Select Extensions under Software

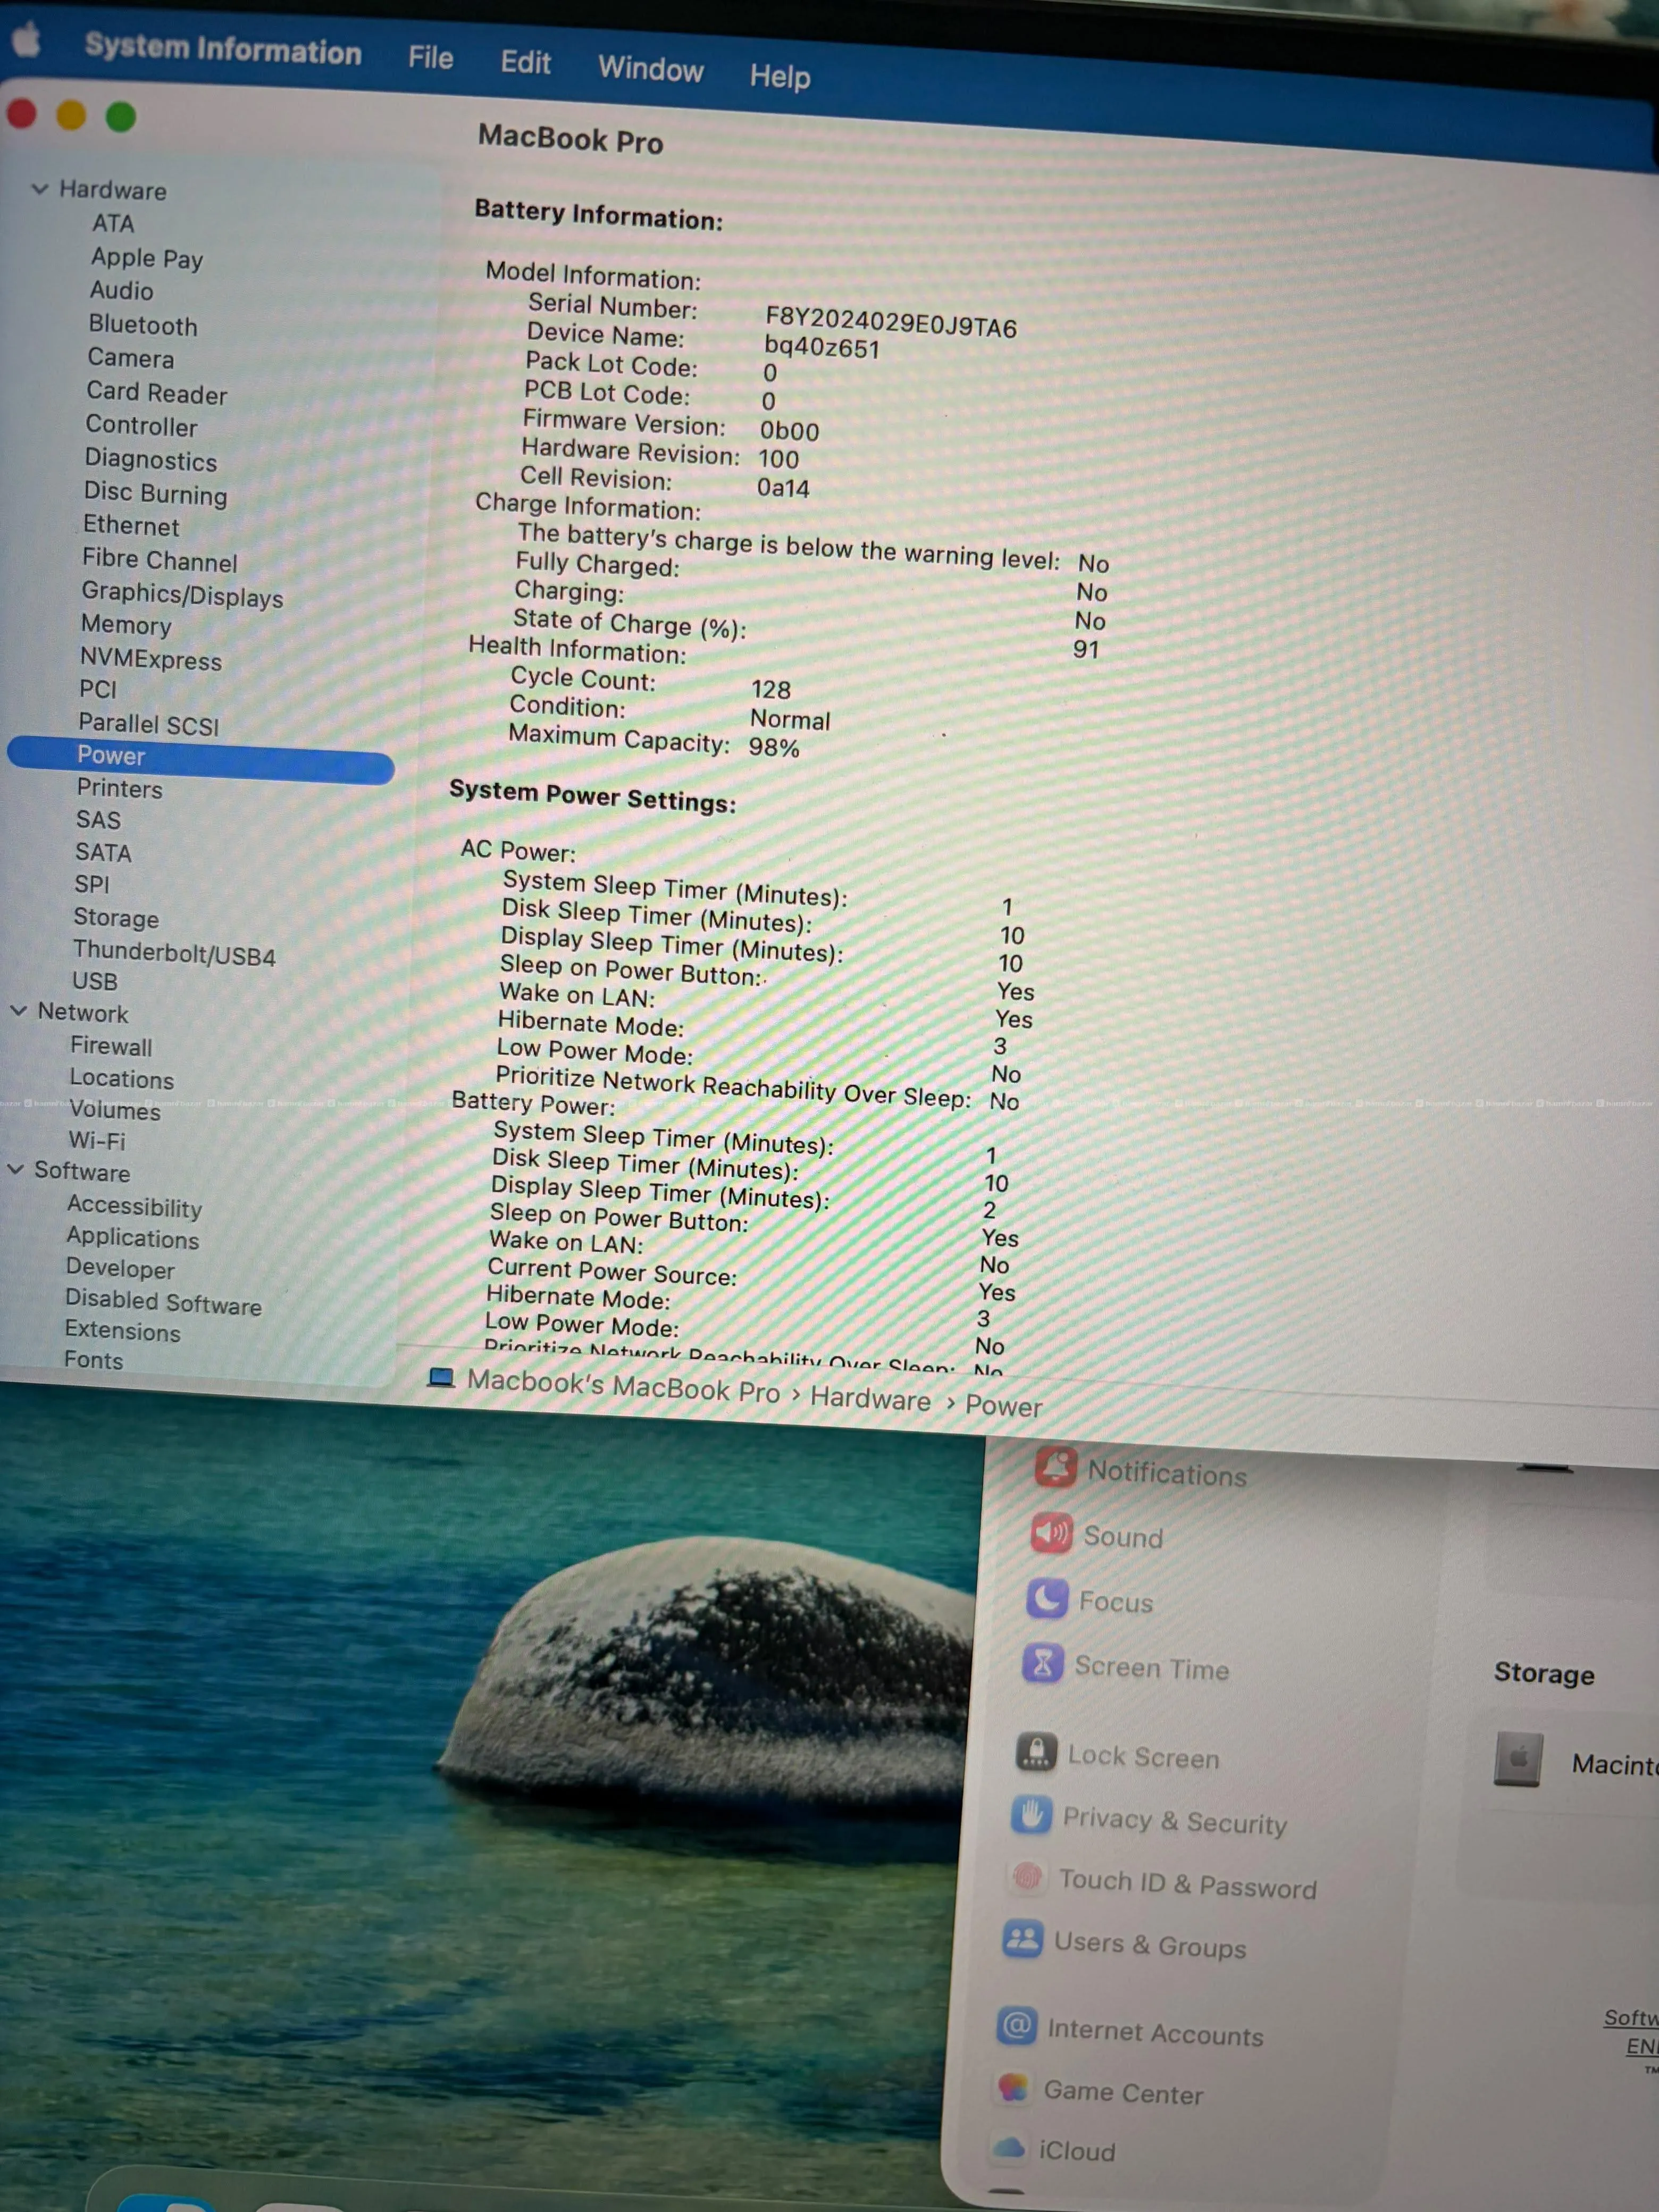click(x=123, y=1332)
